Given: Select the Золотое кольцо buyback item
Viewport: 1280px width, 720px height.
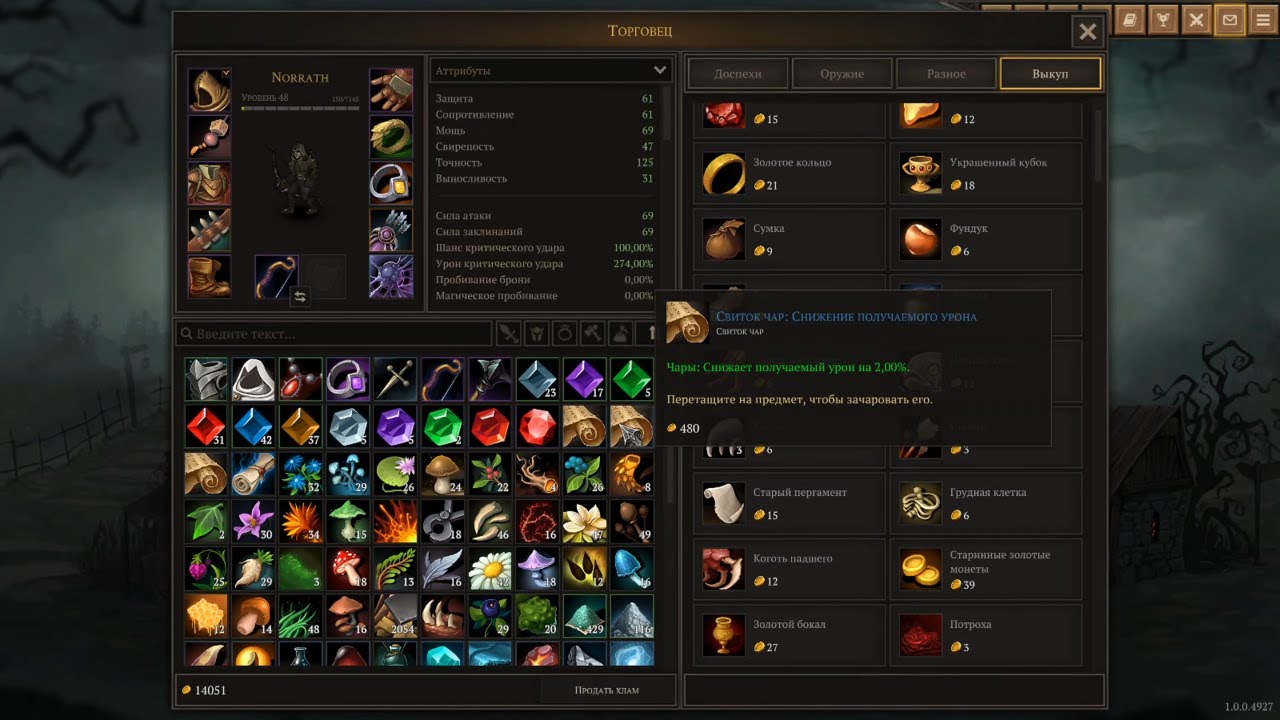Looking at the screenshot, I should [789, 172].
